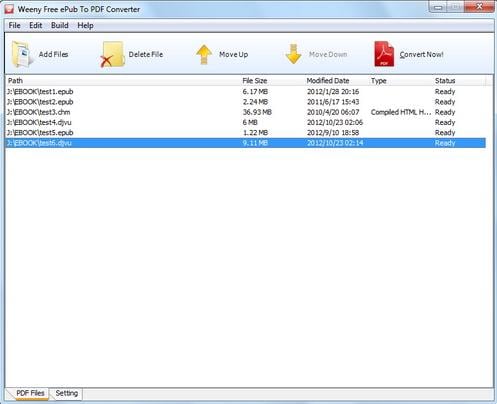Click the Convert Now! label
The width and height of the screenshot is (497, 404).
421,55
